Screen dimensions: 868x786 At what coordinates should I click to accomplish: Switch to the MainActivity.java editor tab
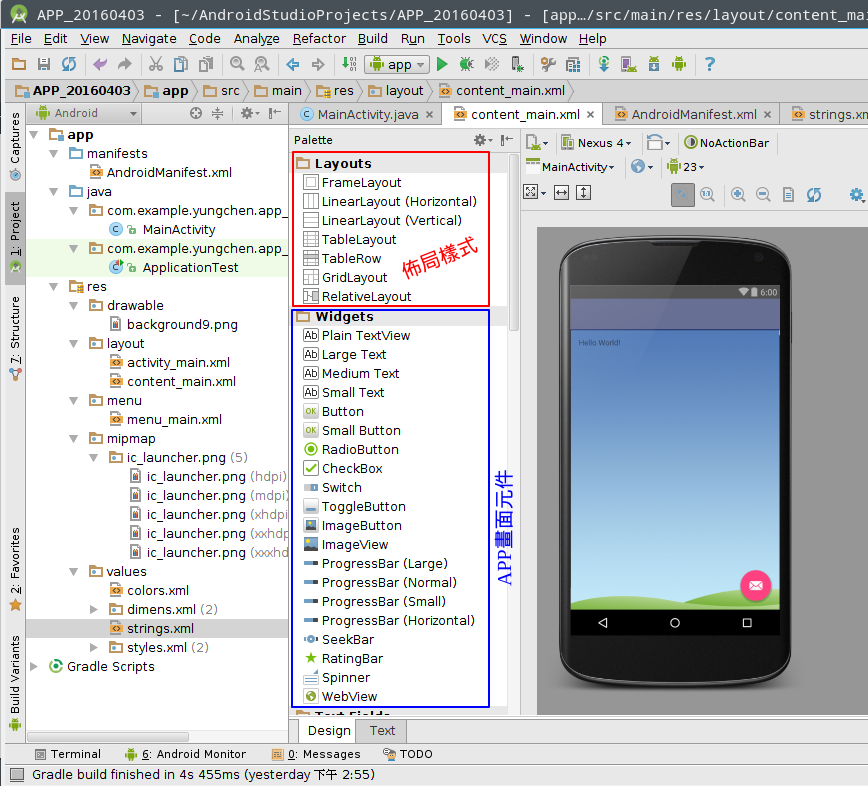pyautogui.click(x=366, y=115)
